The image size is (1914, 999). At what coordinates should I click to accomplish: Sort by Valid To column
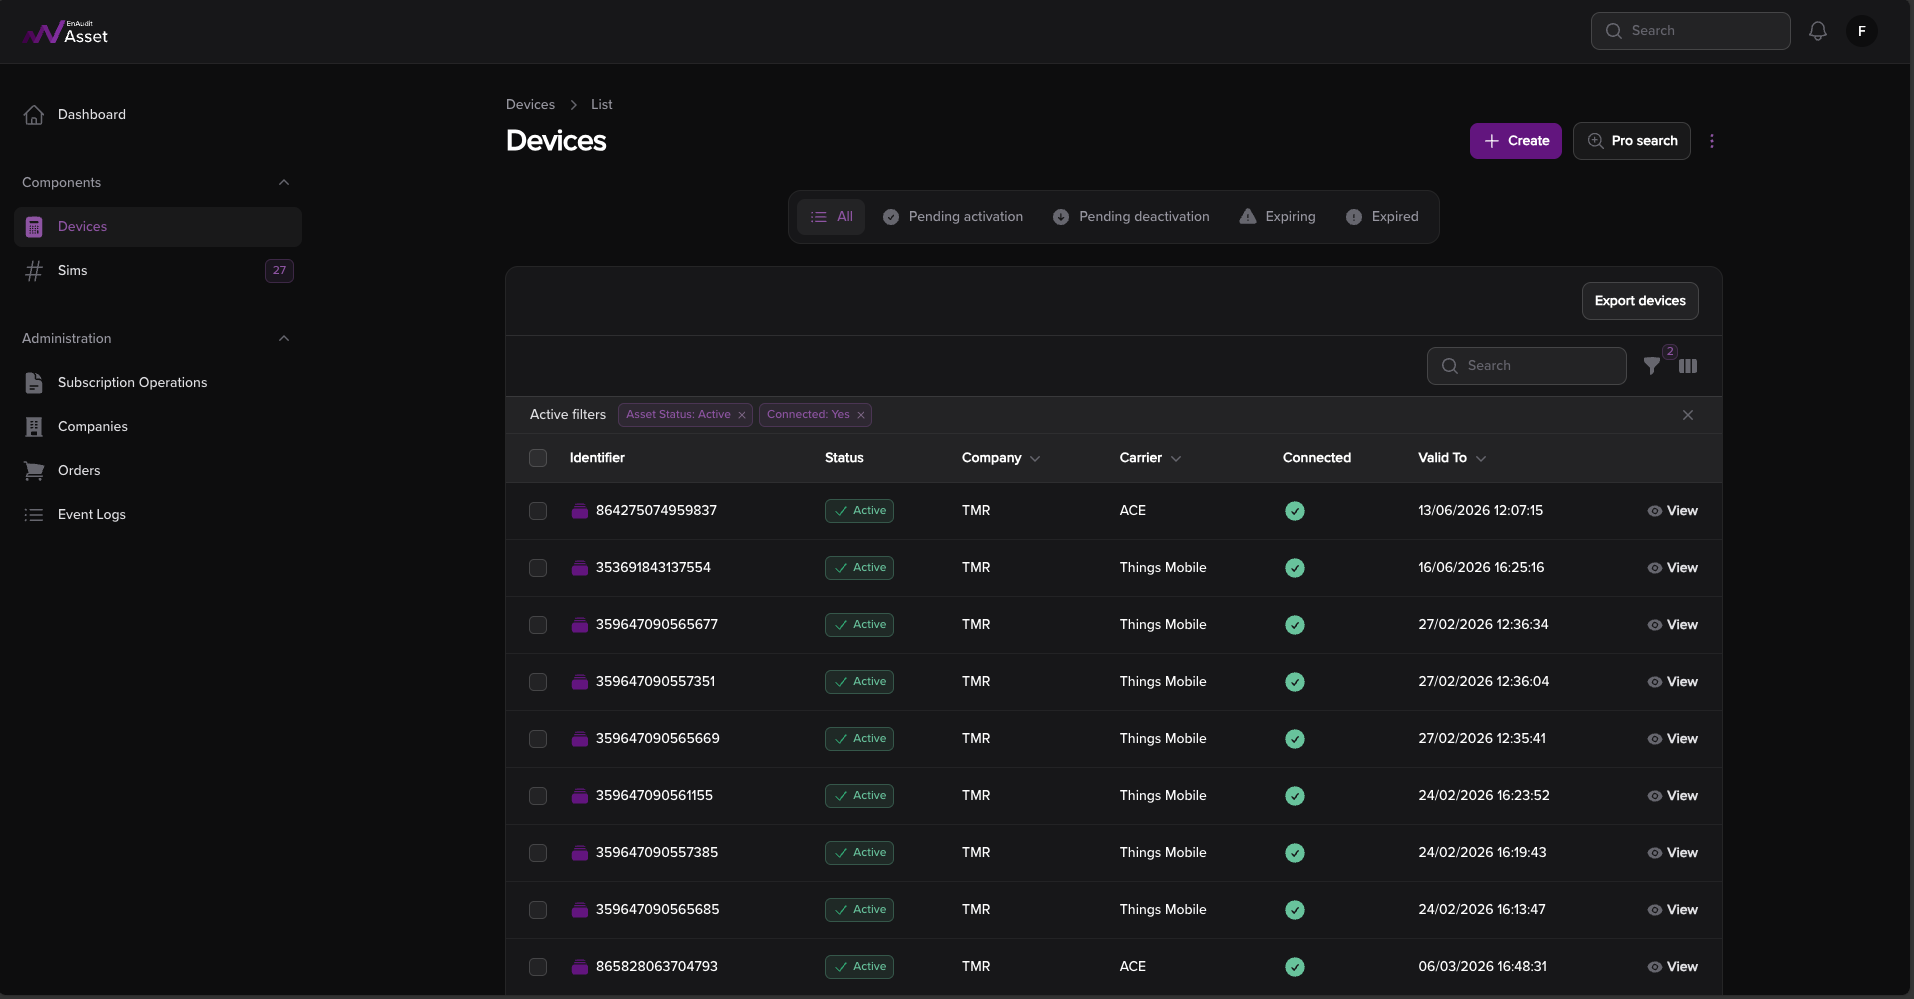(x=1452, y=458)
